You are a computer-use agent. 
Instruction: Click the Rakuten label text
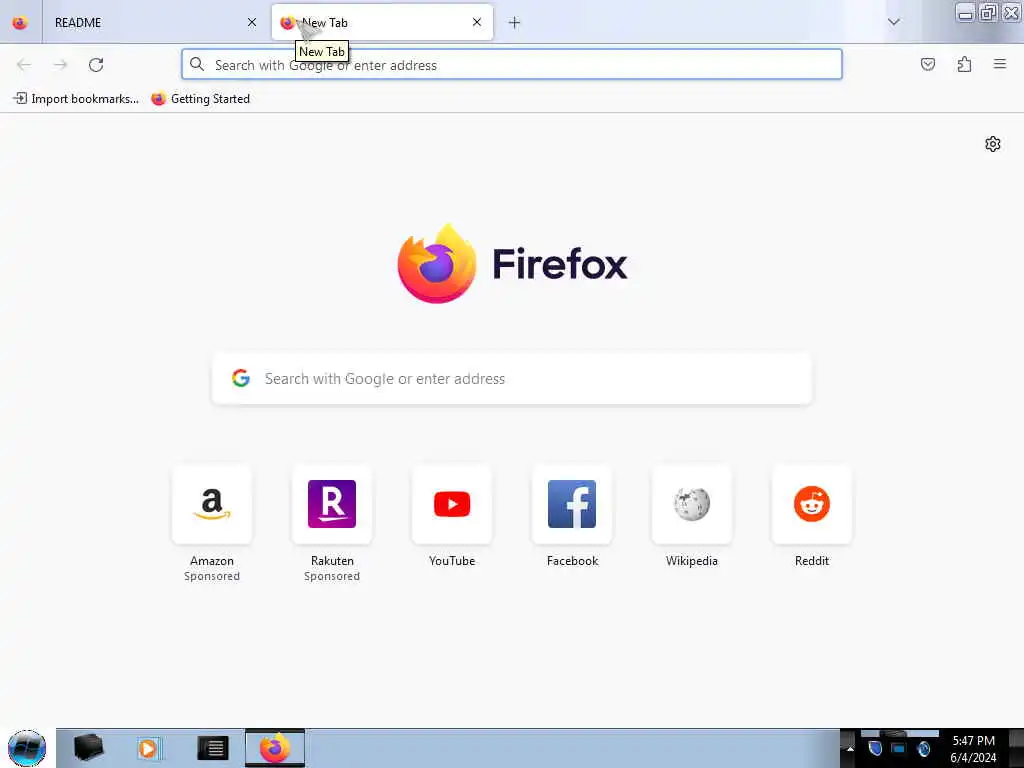[x=332, y=561]
